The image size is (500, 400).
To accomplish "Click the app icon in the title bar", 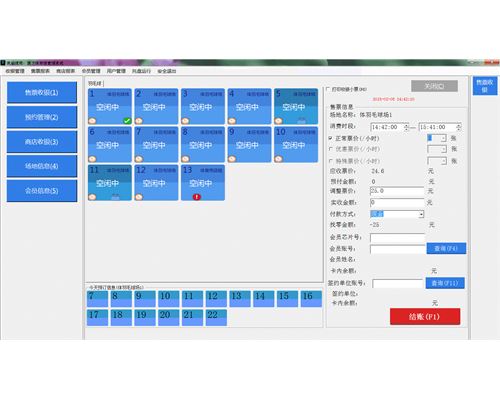I will [x=3, y=63].
